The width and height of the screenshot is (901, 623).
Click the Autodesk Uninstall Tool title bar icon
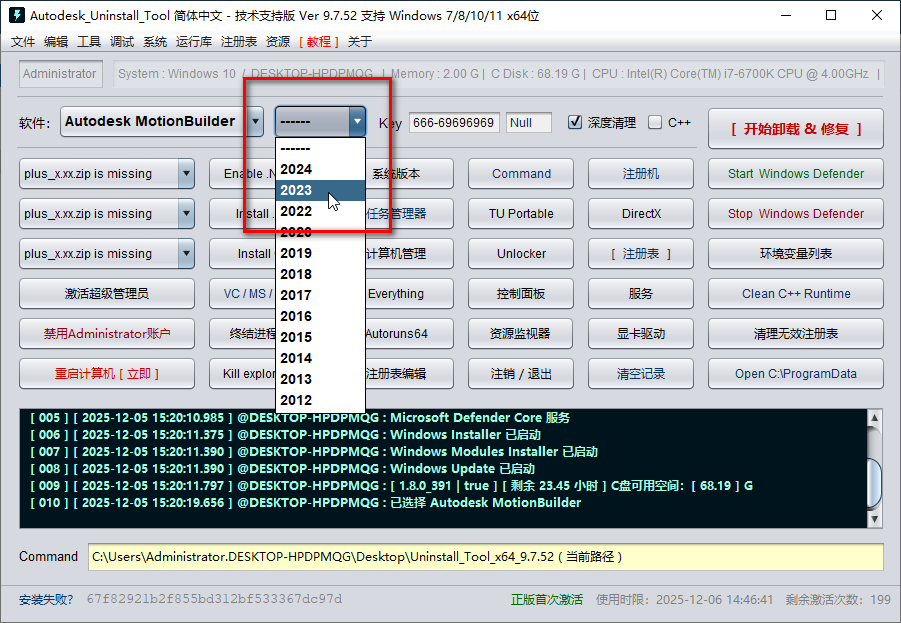click(17, 15)
